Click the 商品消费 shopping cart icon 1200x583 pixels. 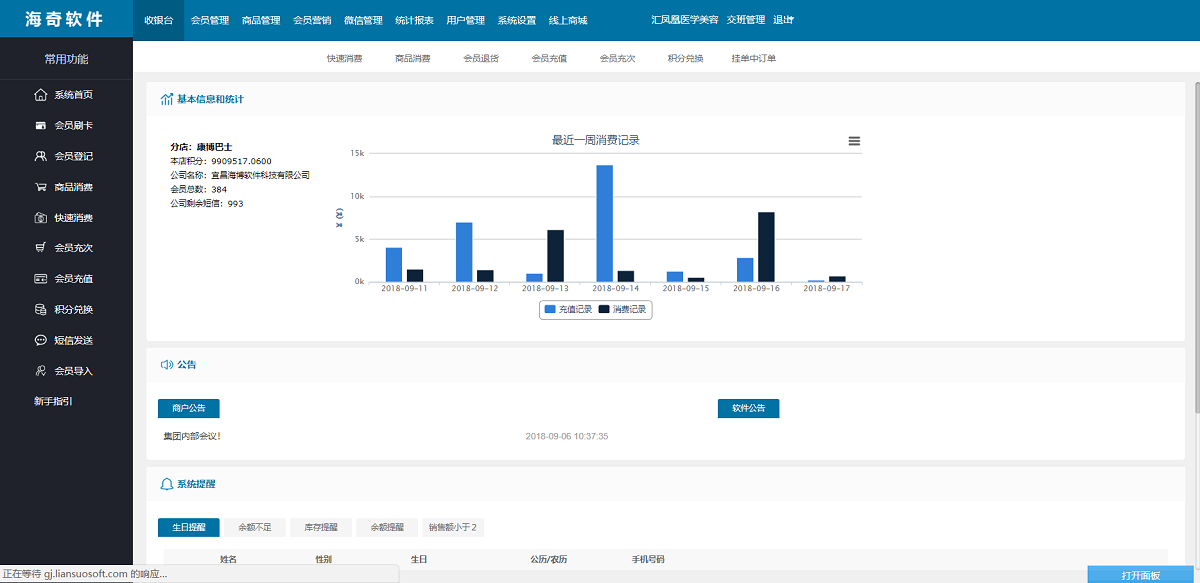pyautogui.click(x=41, y=187)
